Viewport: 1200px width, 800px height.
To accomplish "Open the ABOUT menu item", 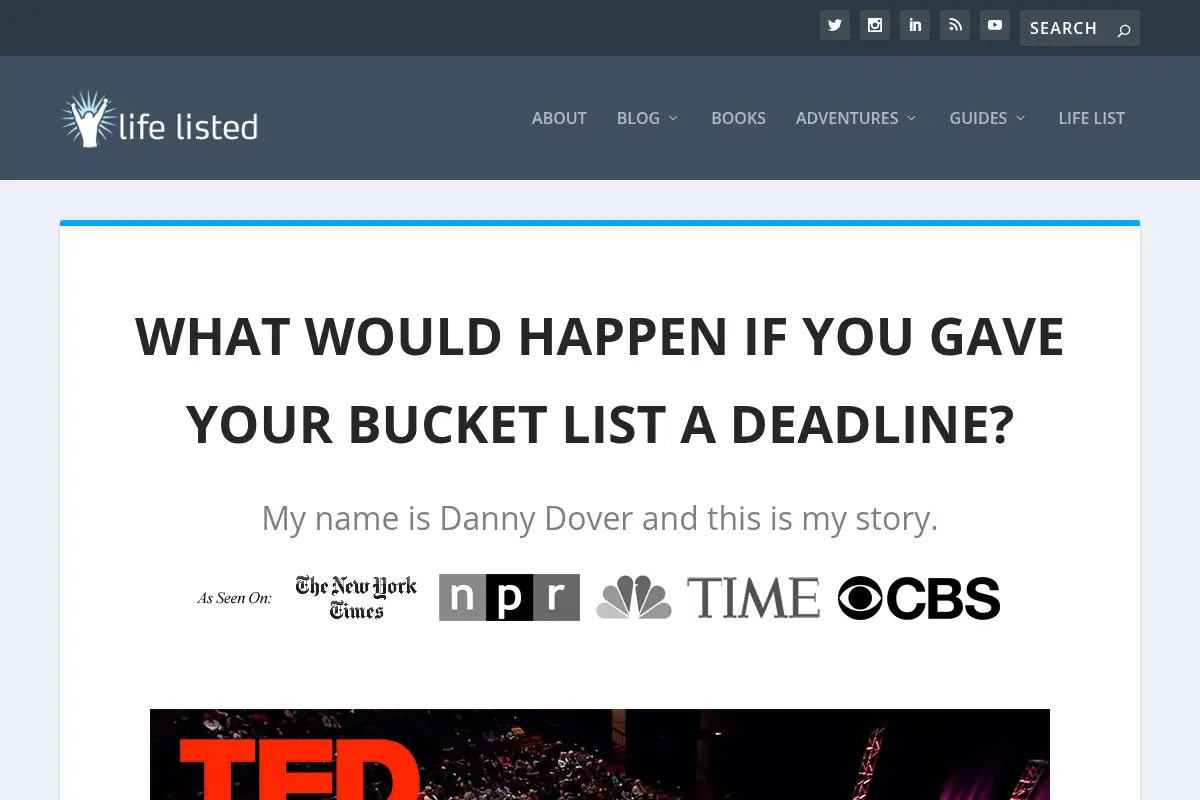I will [559, 118].
